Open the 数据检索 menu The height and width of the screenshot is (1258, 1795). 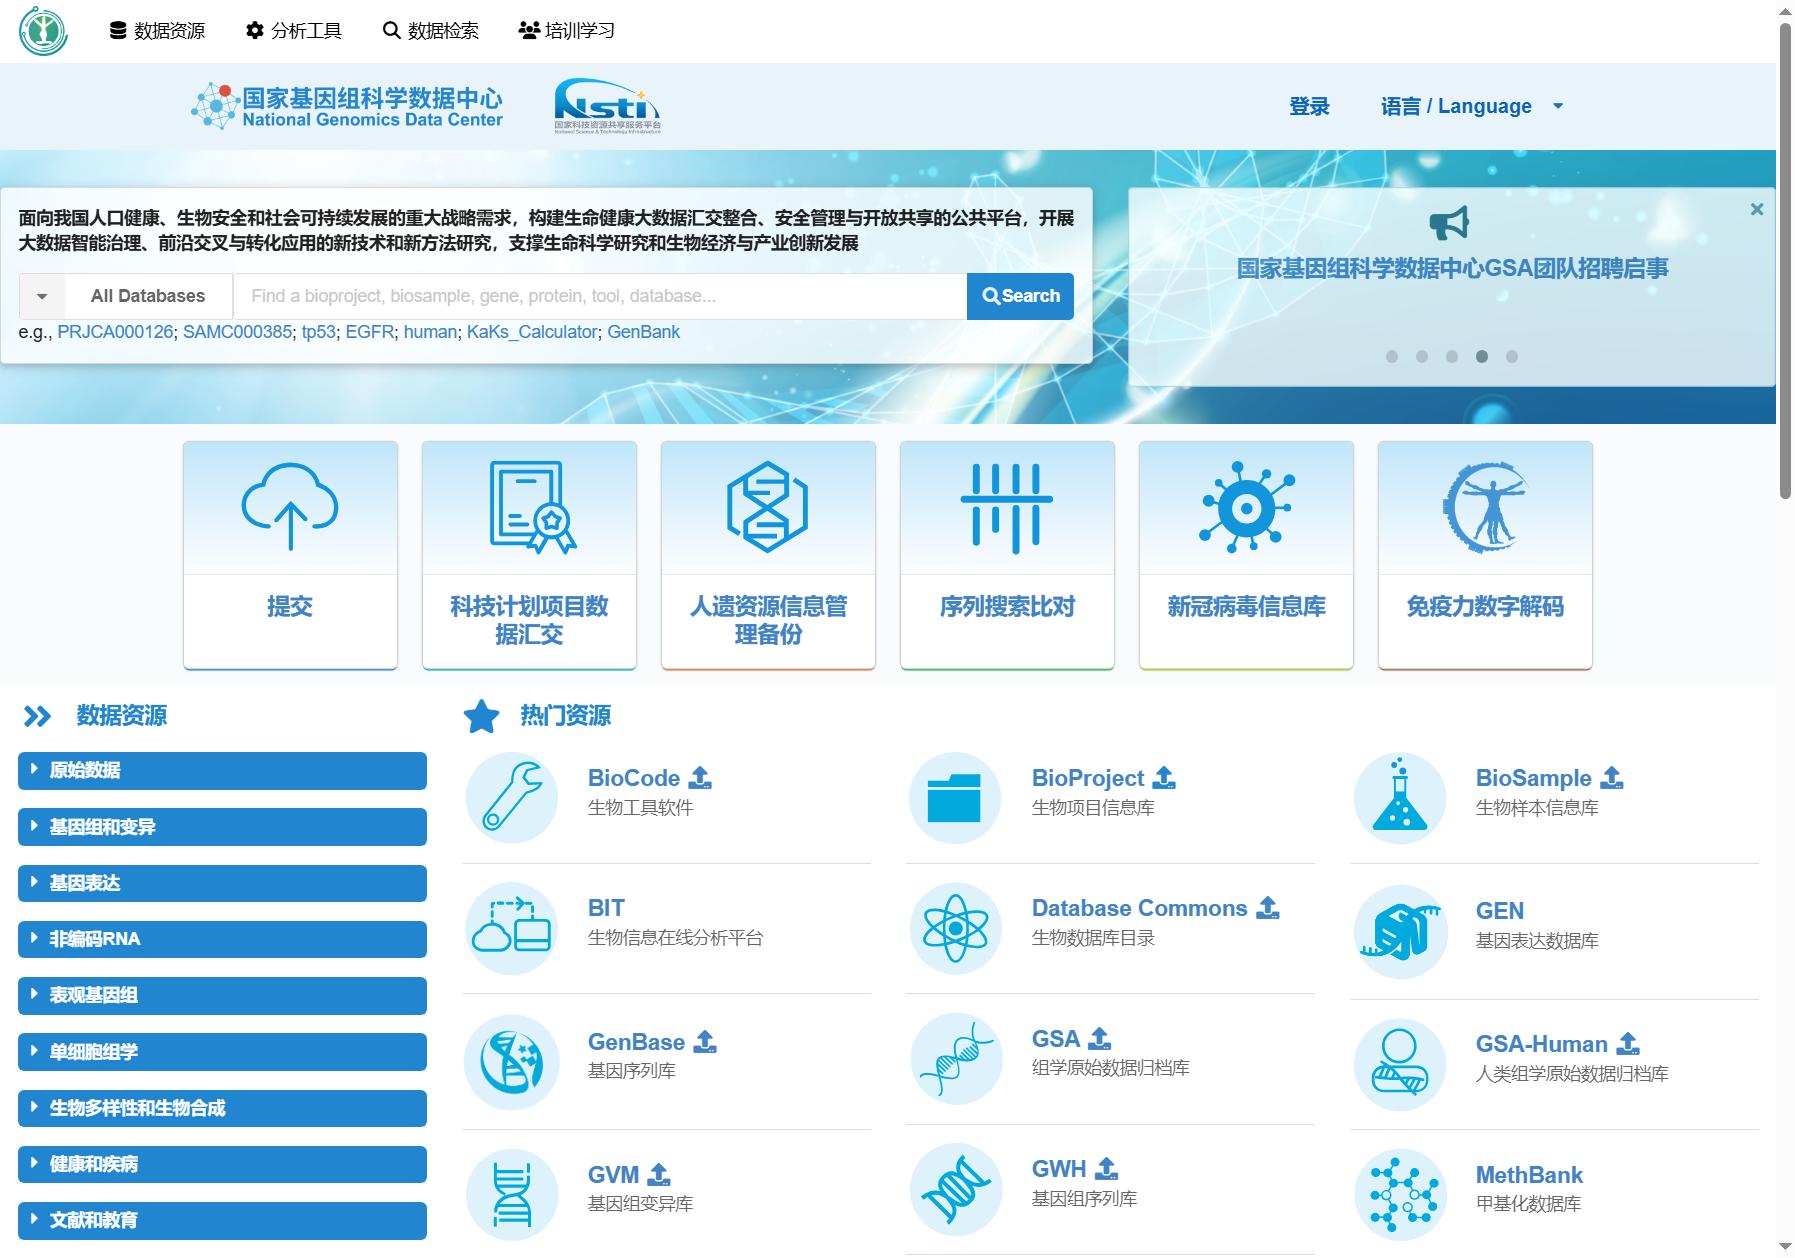(x=431, y=31)
